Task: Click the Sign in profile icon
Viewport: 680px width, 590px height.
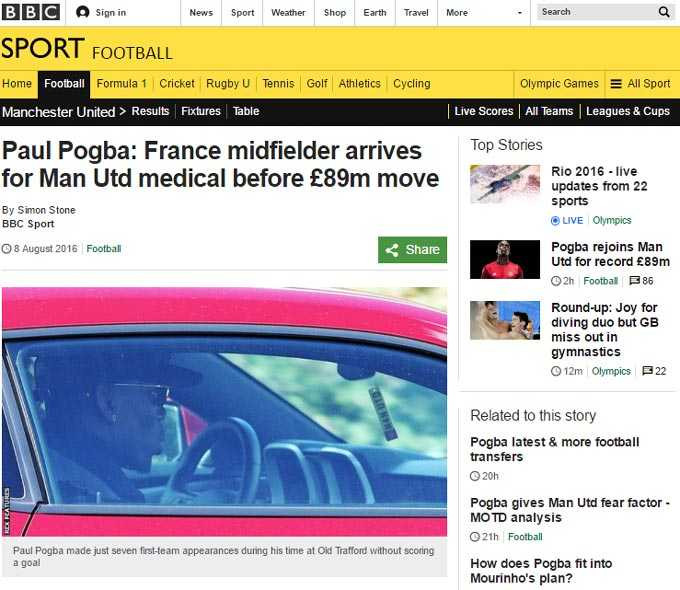Action: tap(82, 12)
